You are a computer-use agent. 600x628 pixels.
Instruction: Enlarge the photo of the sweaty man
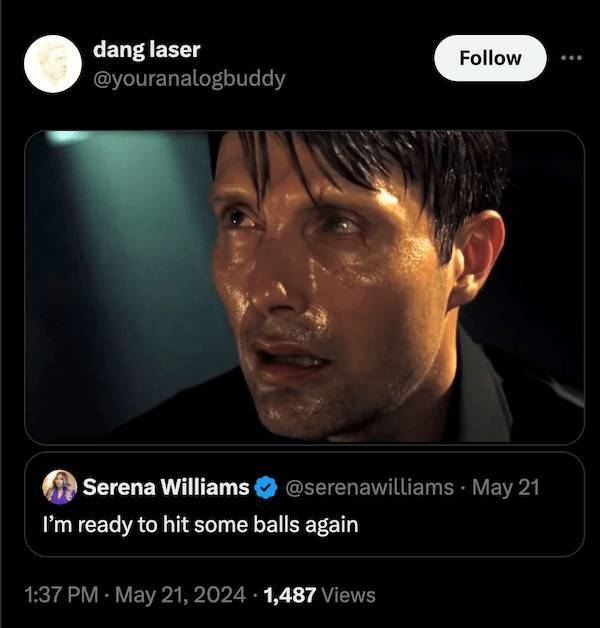pyautogui.click(x=304, y=287)
